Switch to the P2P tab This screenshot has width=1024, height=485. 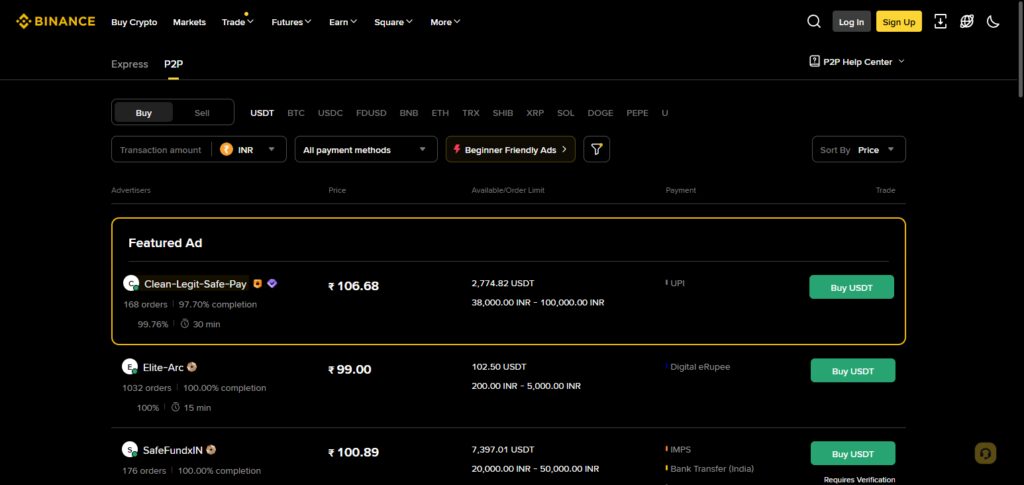pyautogui.click(x=173, y=64)
